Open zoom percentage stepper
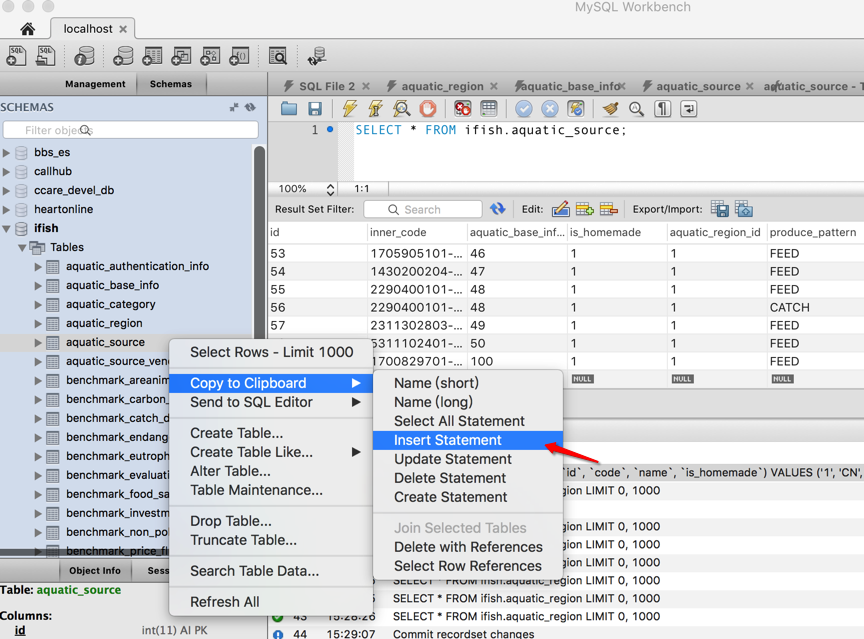 [x=330, y=189]
